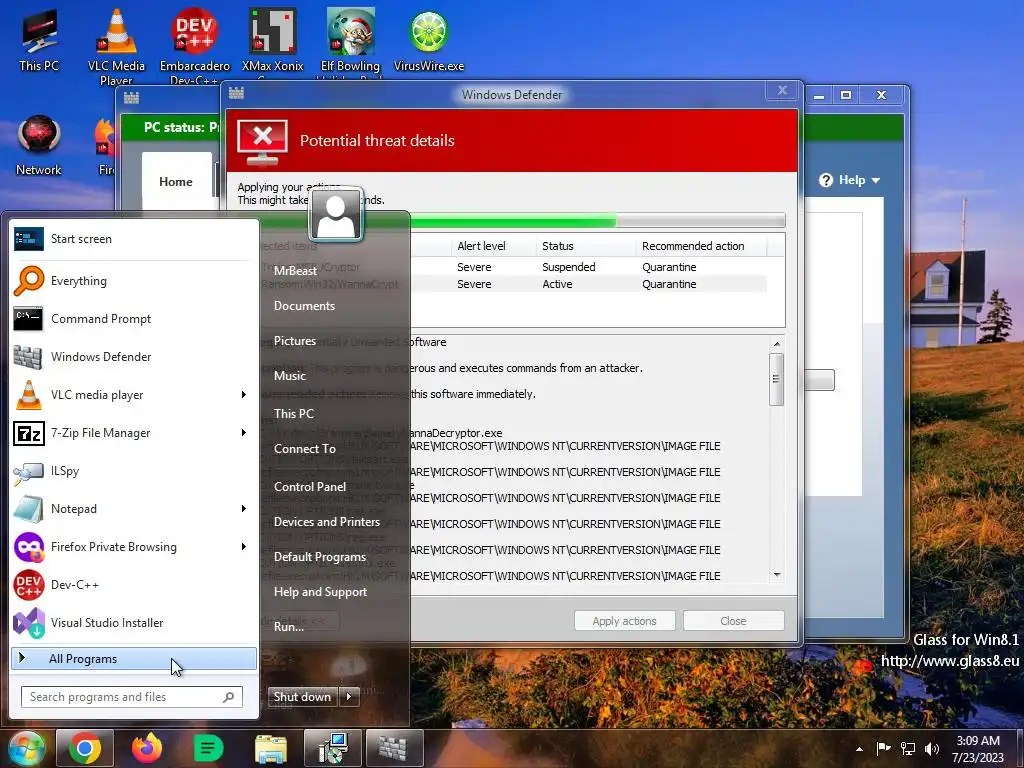
Task: Click Close in threat details dialog
Action: 733,621
